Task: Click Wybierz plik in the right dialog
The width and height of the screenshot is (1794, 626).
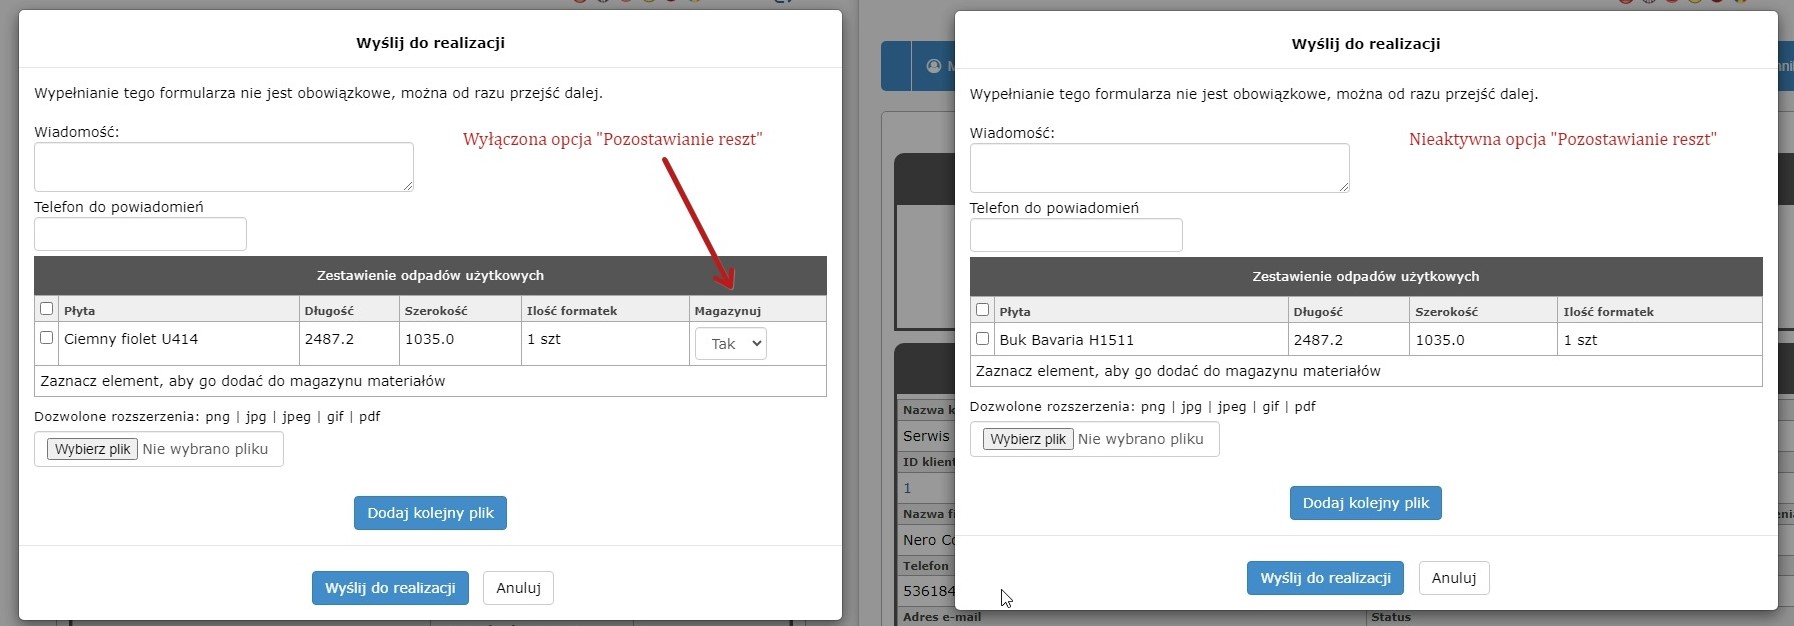Action: click(x=1028, y=439)
